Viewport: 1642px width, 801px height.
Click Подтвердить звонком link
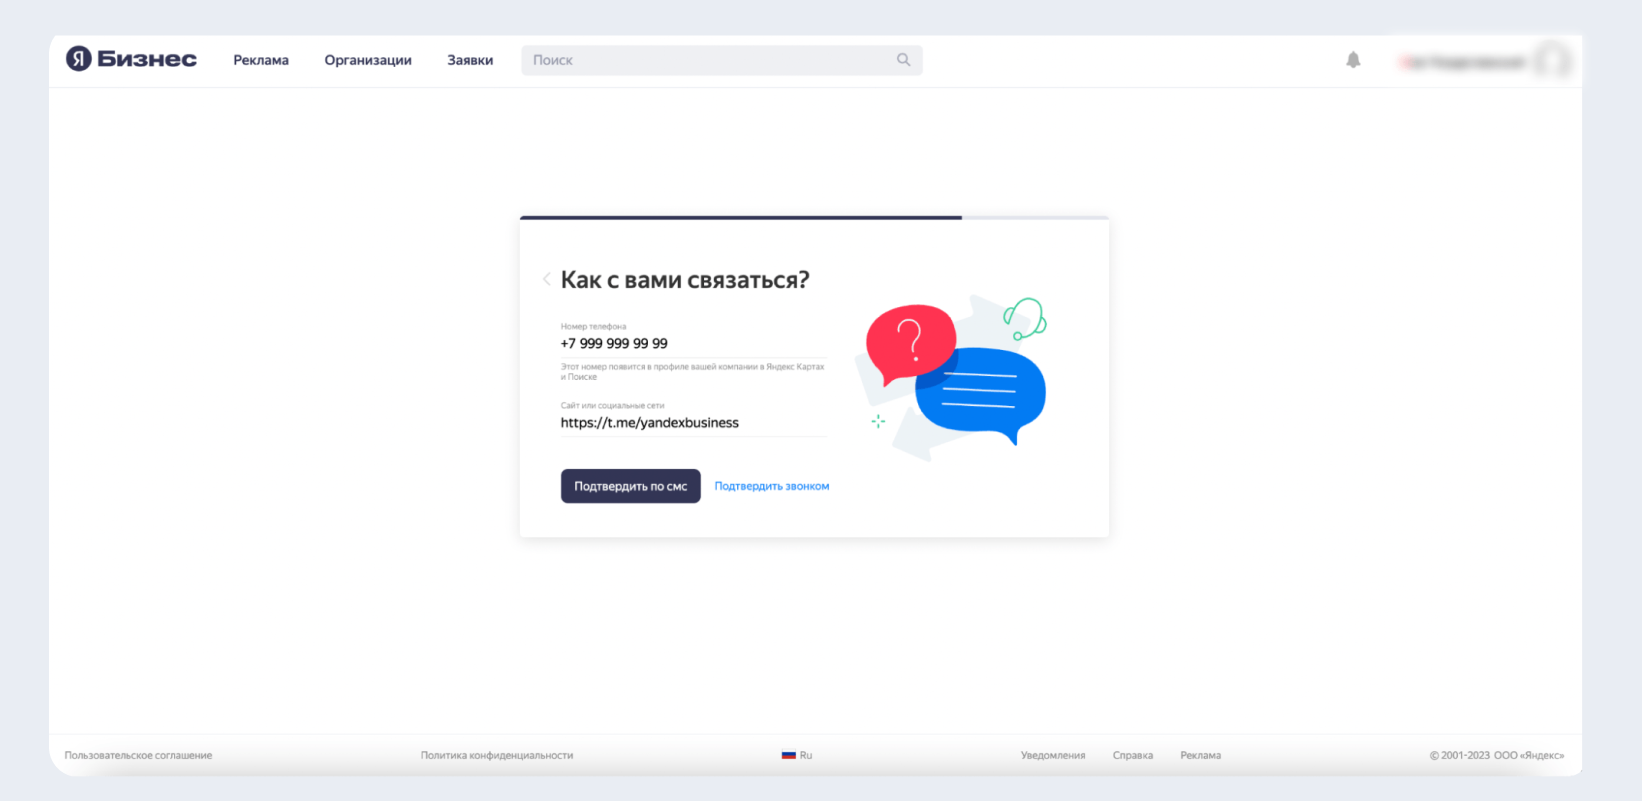(772, 486)
